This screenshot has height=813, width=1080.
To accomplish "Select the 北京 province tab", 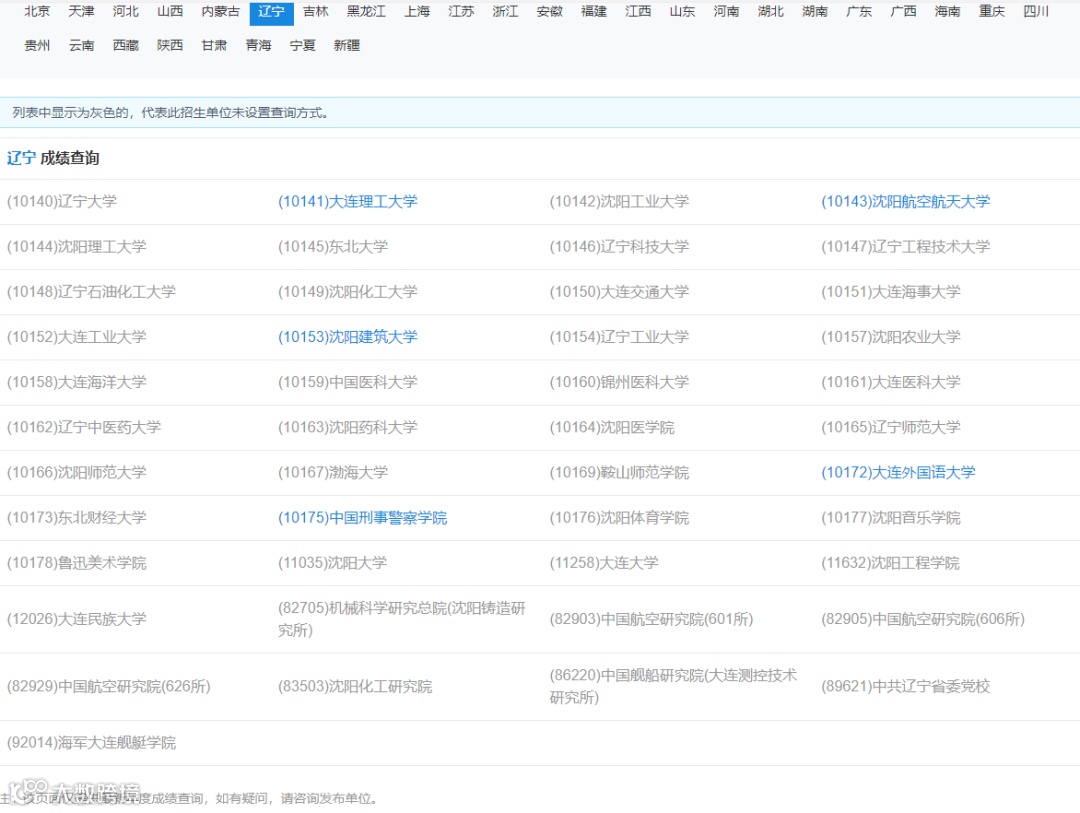I will [x=37, y=12].
